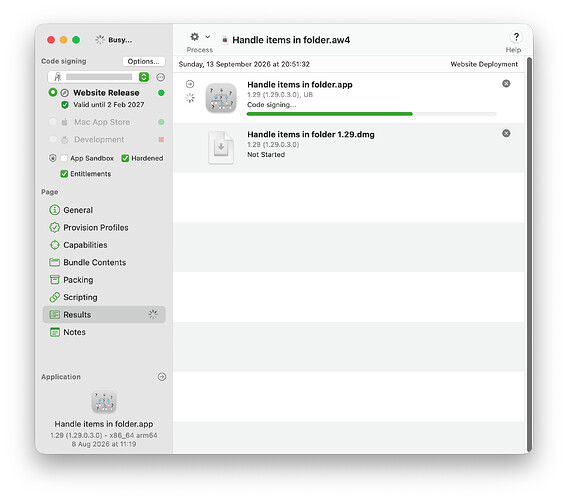Select the Development radio button
Image resolution: width=567 pixels, height=500 pixels.
53,139
